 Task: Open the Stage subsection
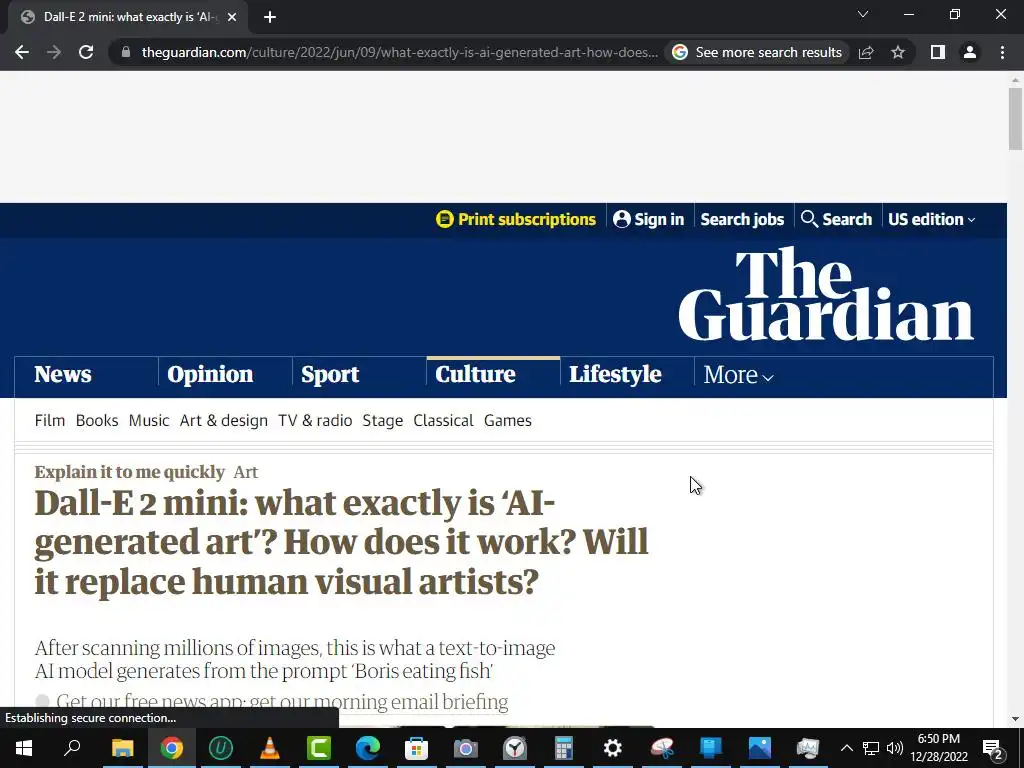(x=383, y=421)
